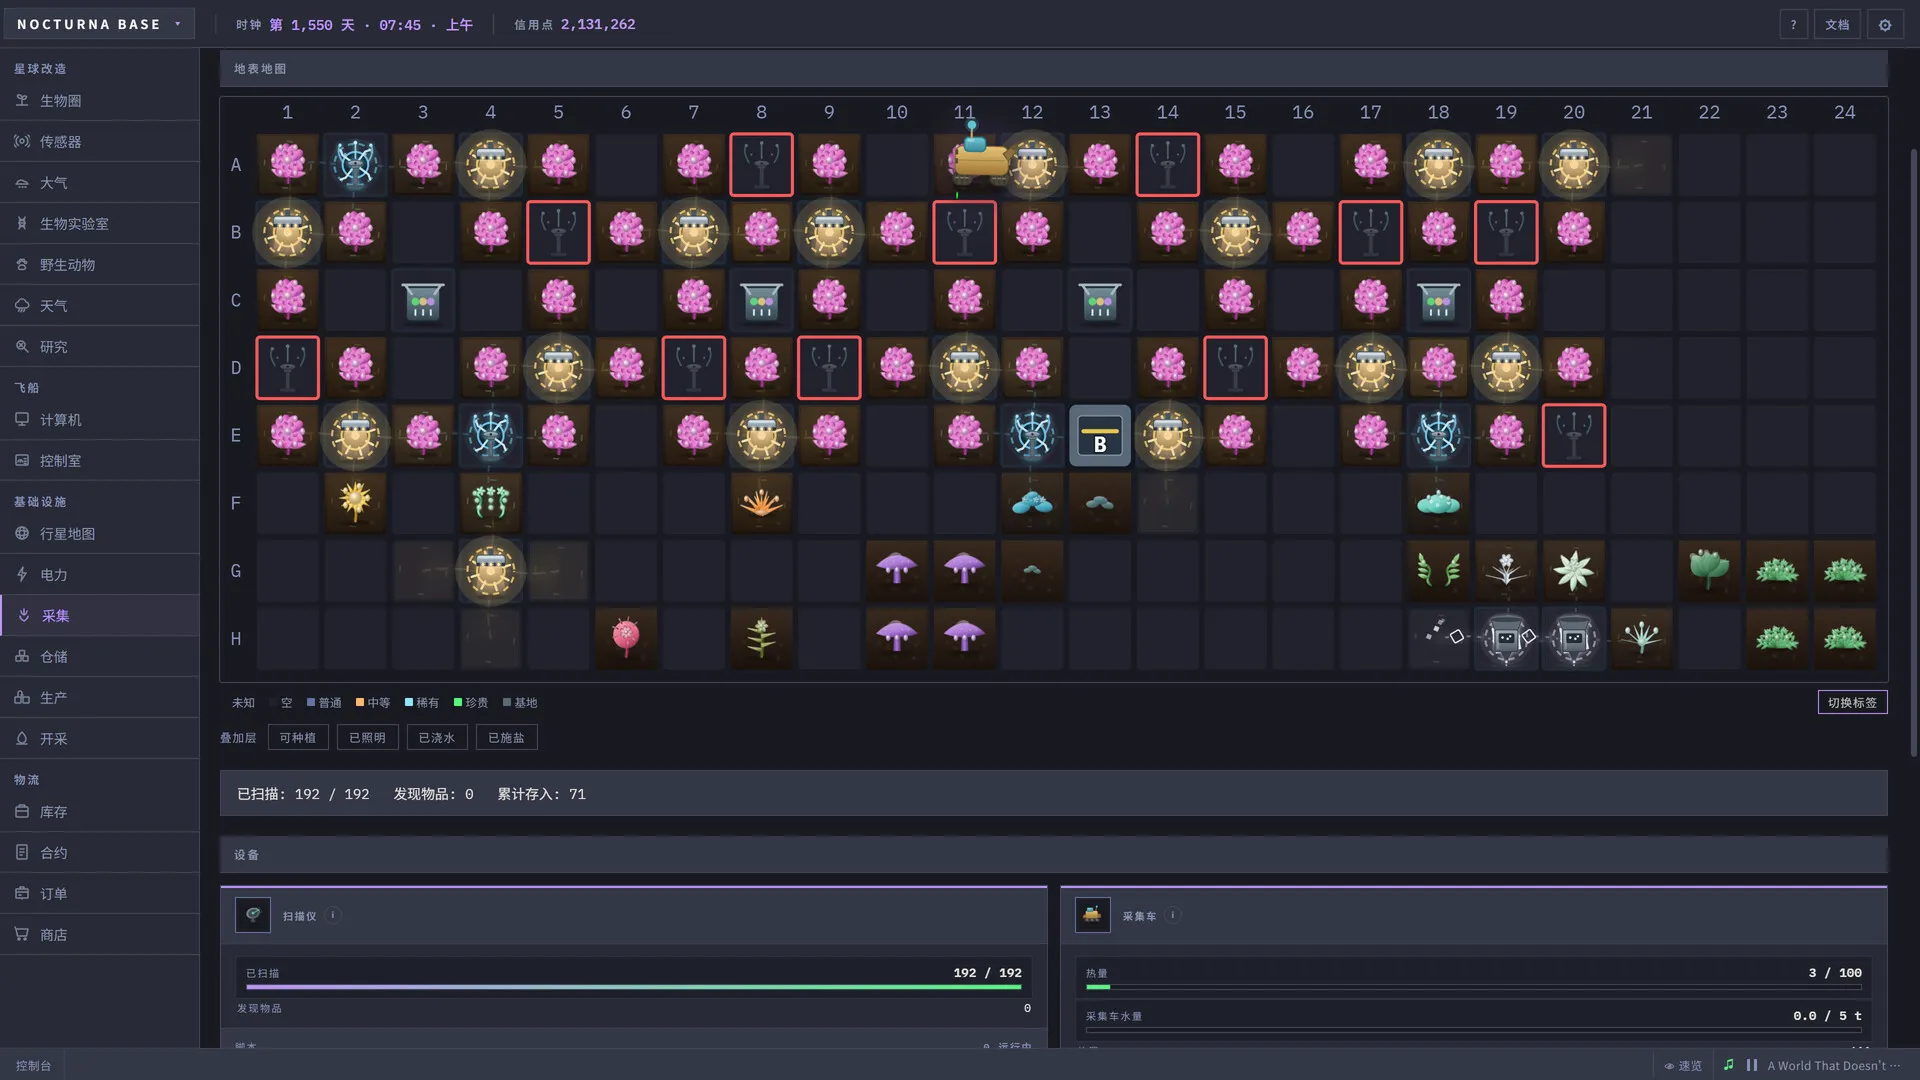1920x1080 pixels.
Task: Go to 生物圈 in the sidebar
Action: tap(100, 101)
